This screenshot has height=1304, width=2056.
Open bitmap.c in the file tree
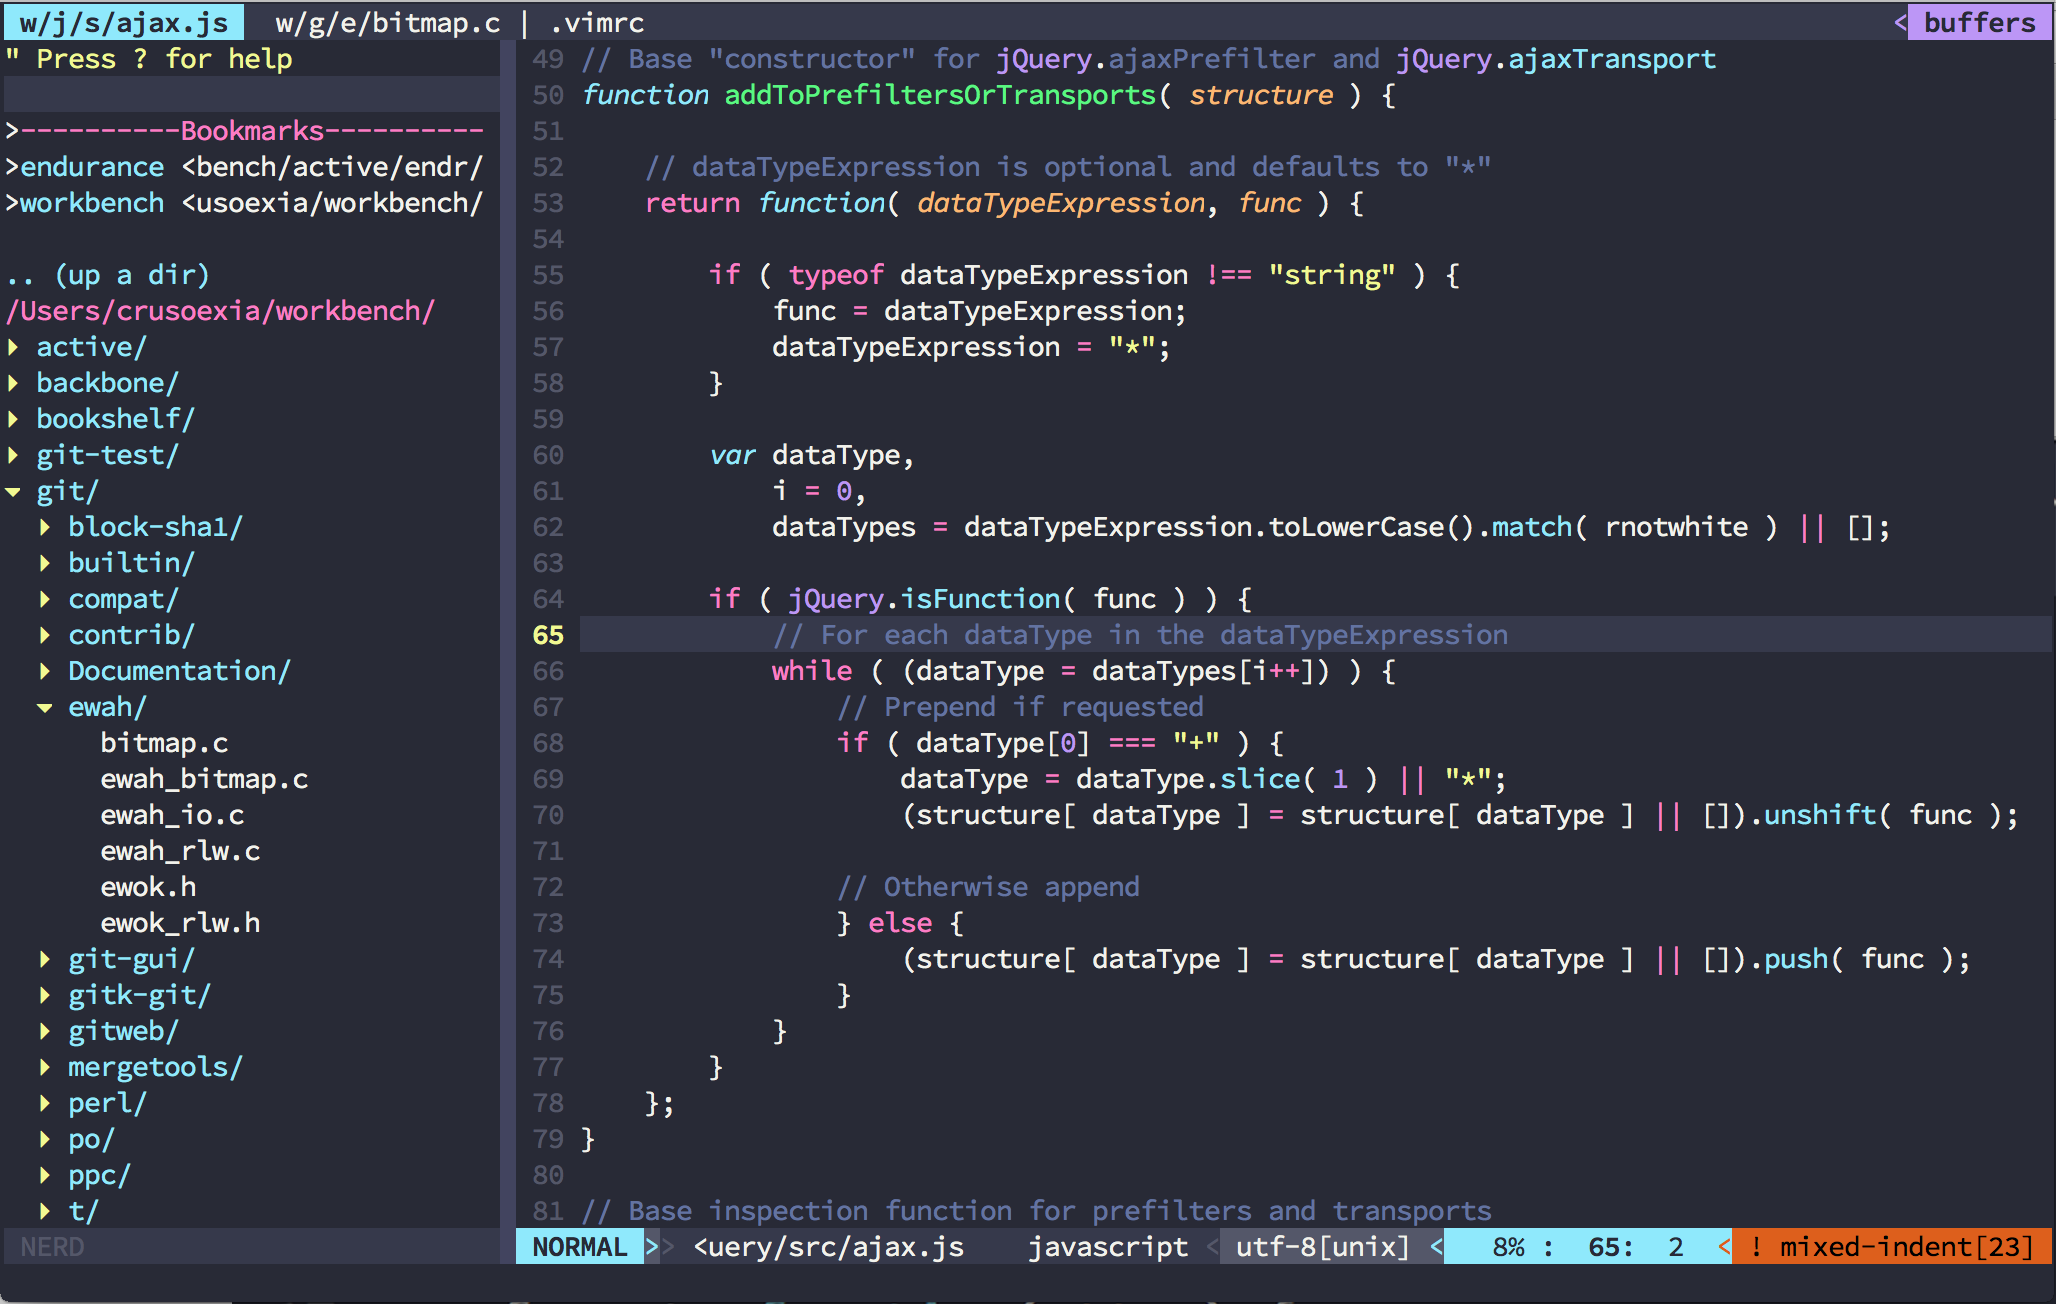164,743
